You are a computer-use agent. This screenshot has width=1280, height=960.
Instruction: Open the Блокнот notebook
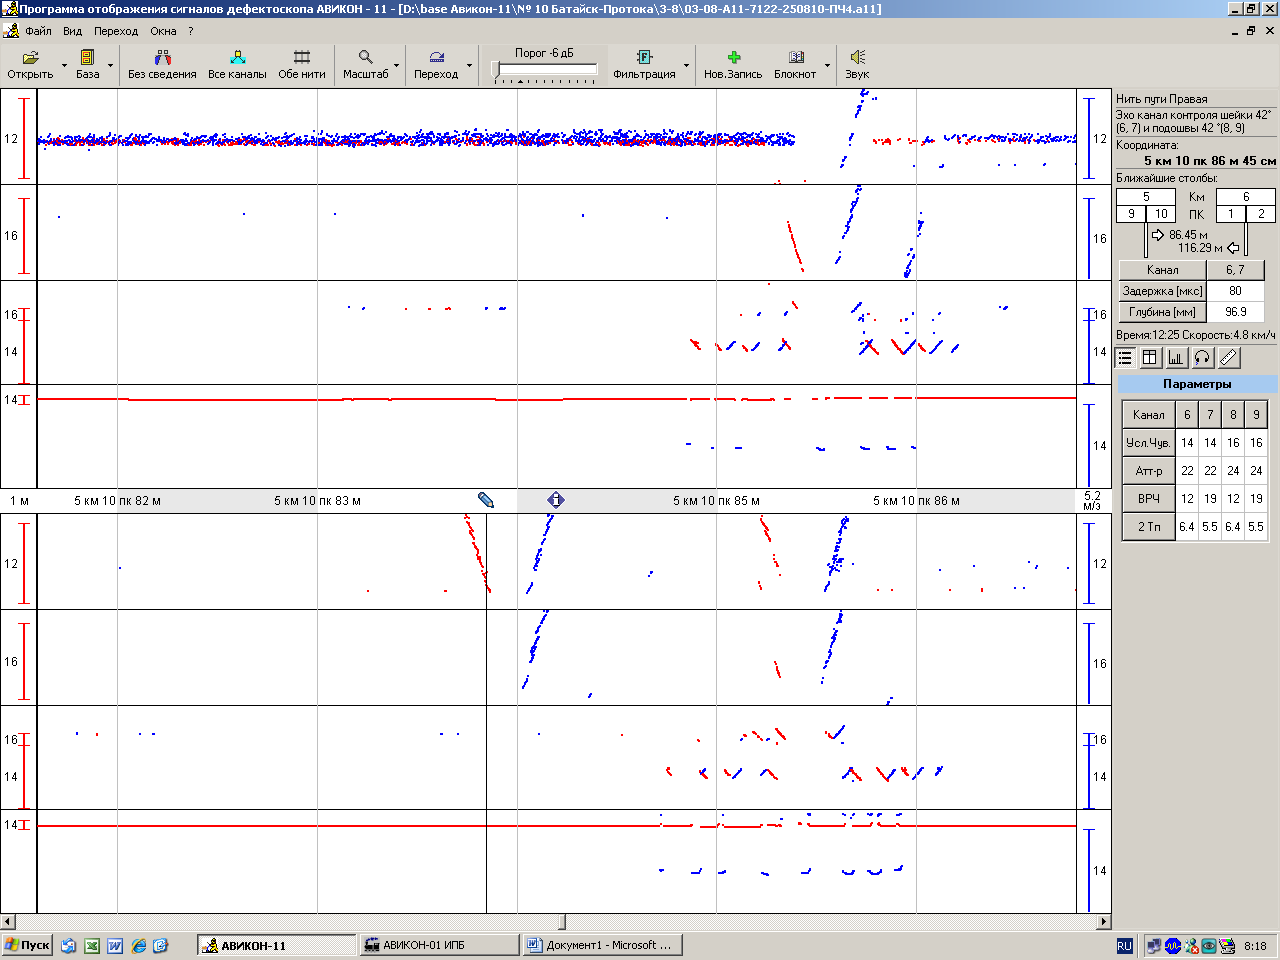click(x=795, y=58)
